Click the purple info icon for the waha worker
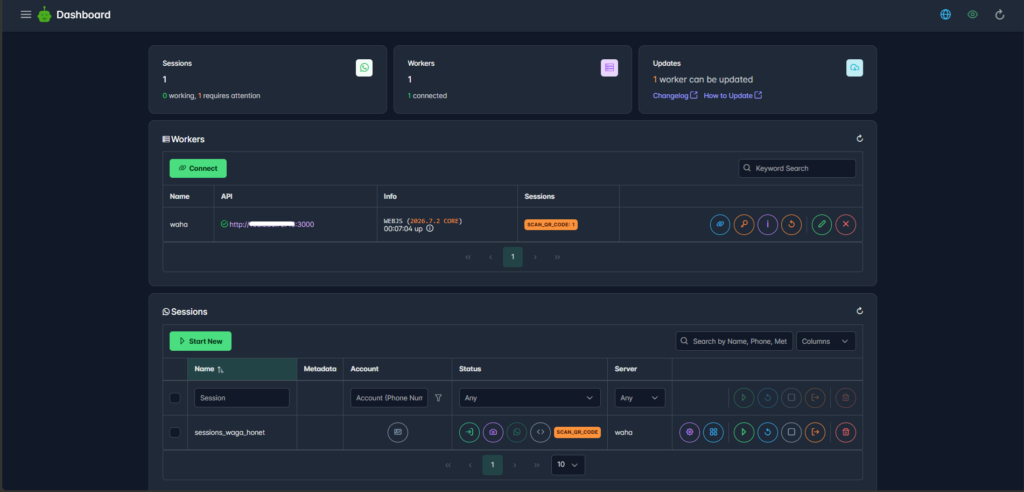The image size is (1024, 492). click(767, 224)
